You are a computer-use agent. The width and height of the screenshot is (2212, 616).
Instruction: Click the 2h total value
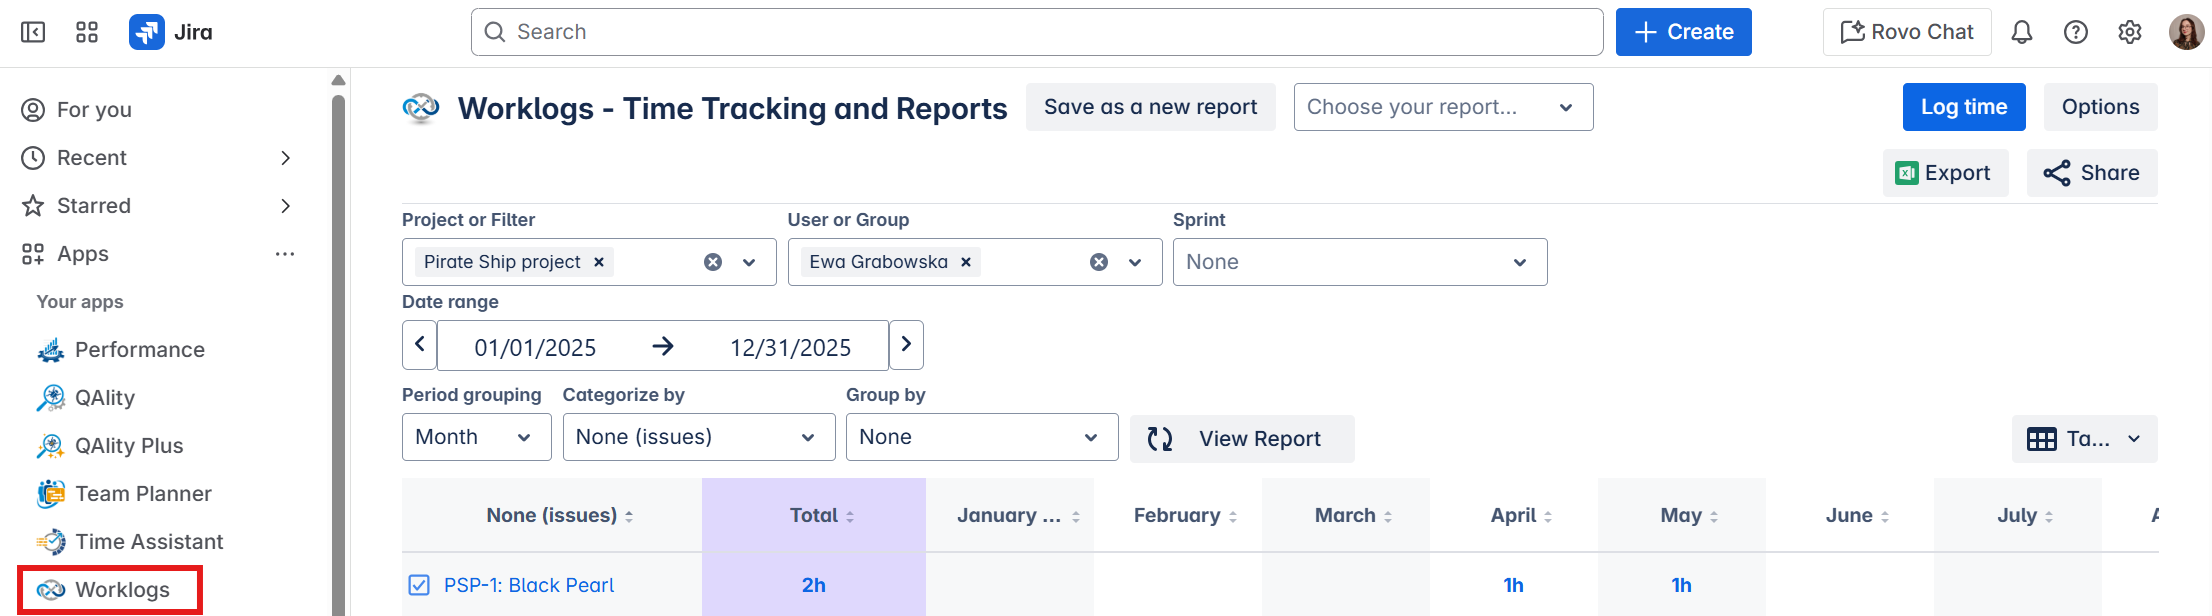(814, 585)
